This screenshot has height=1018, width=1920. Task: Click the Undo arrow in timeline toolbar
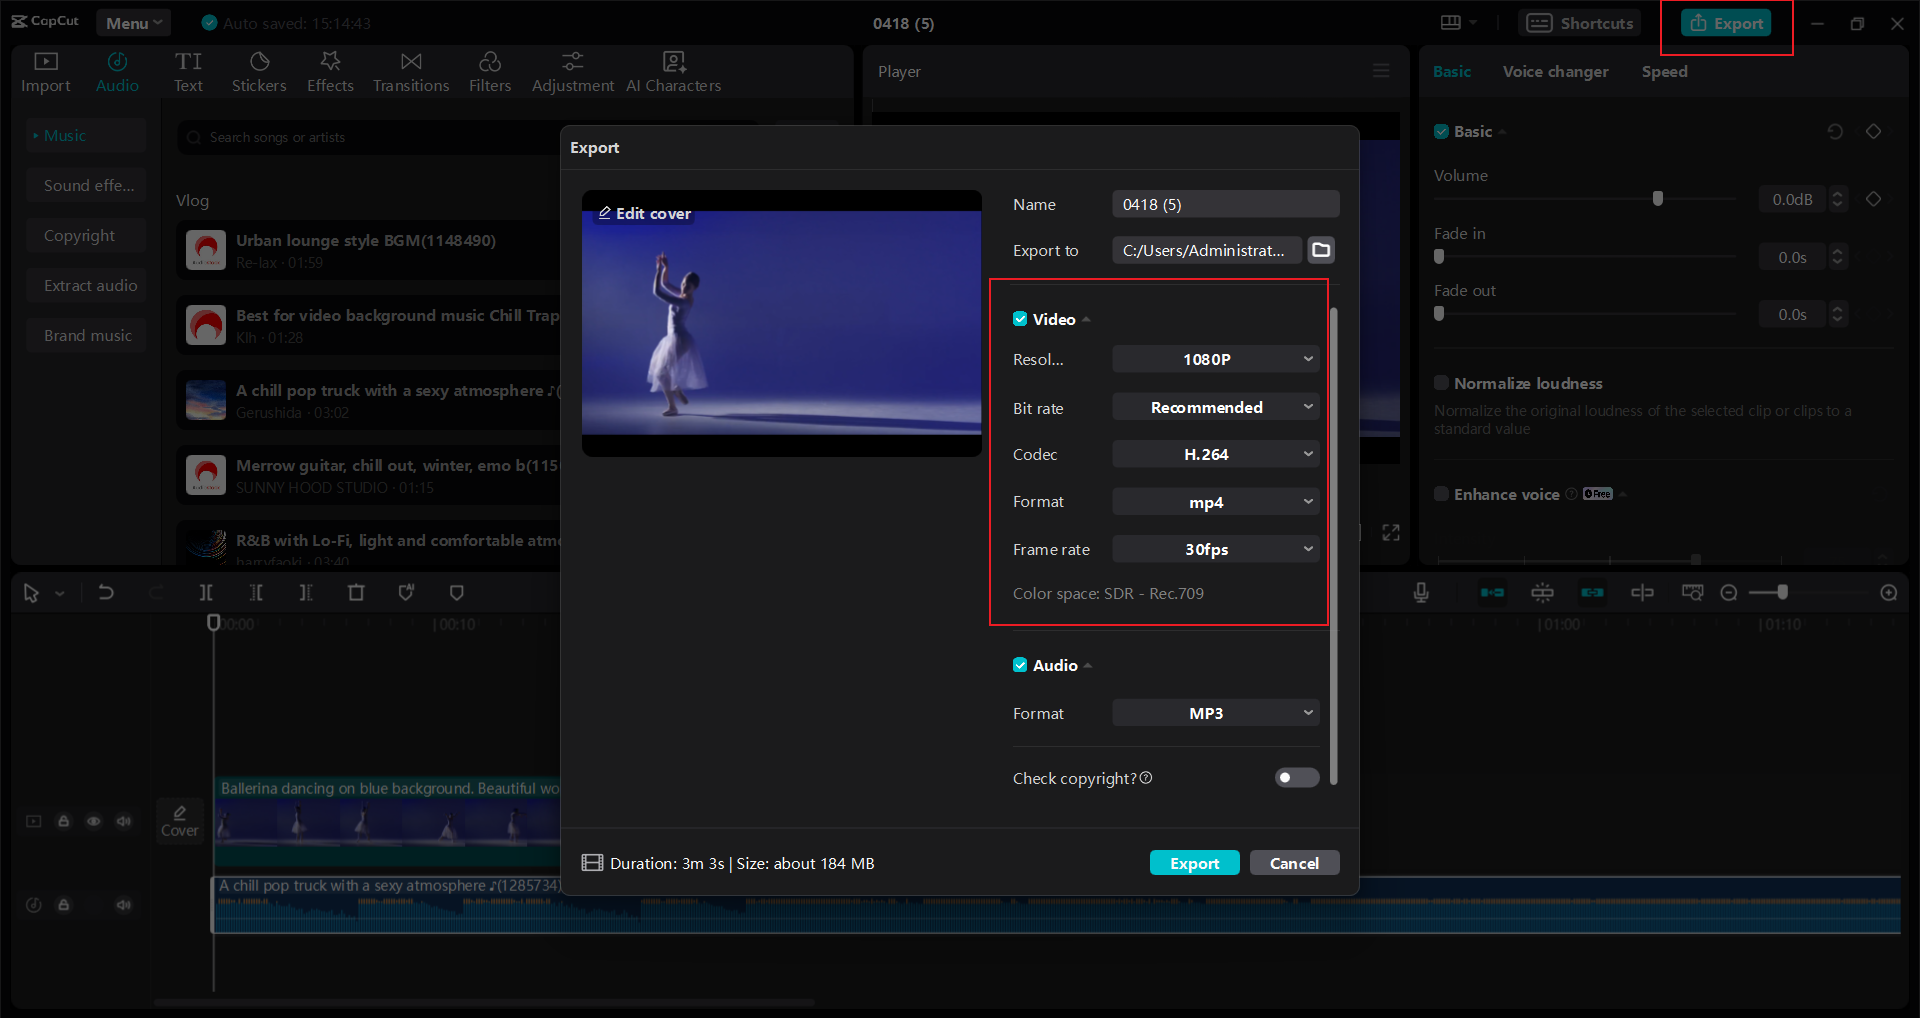point(106,592)
